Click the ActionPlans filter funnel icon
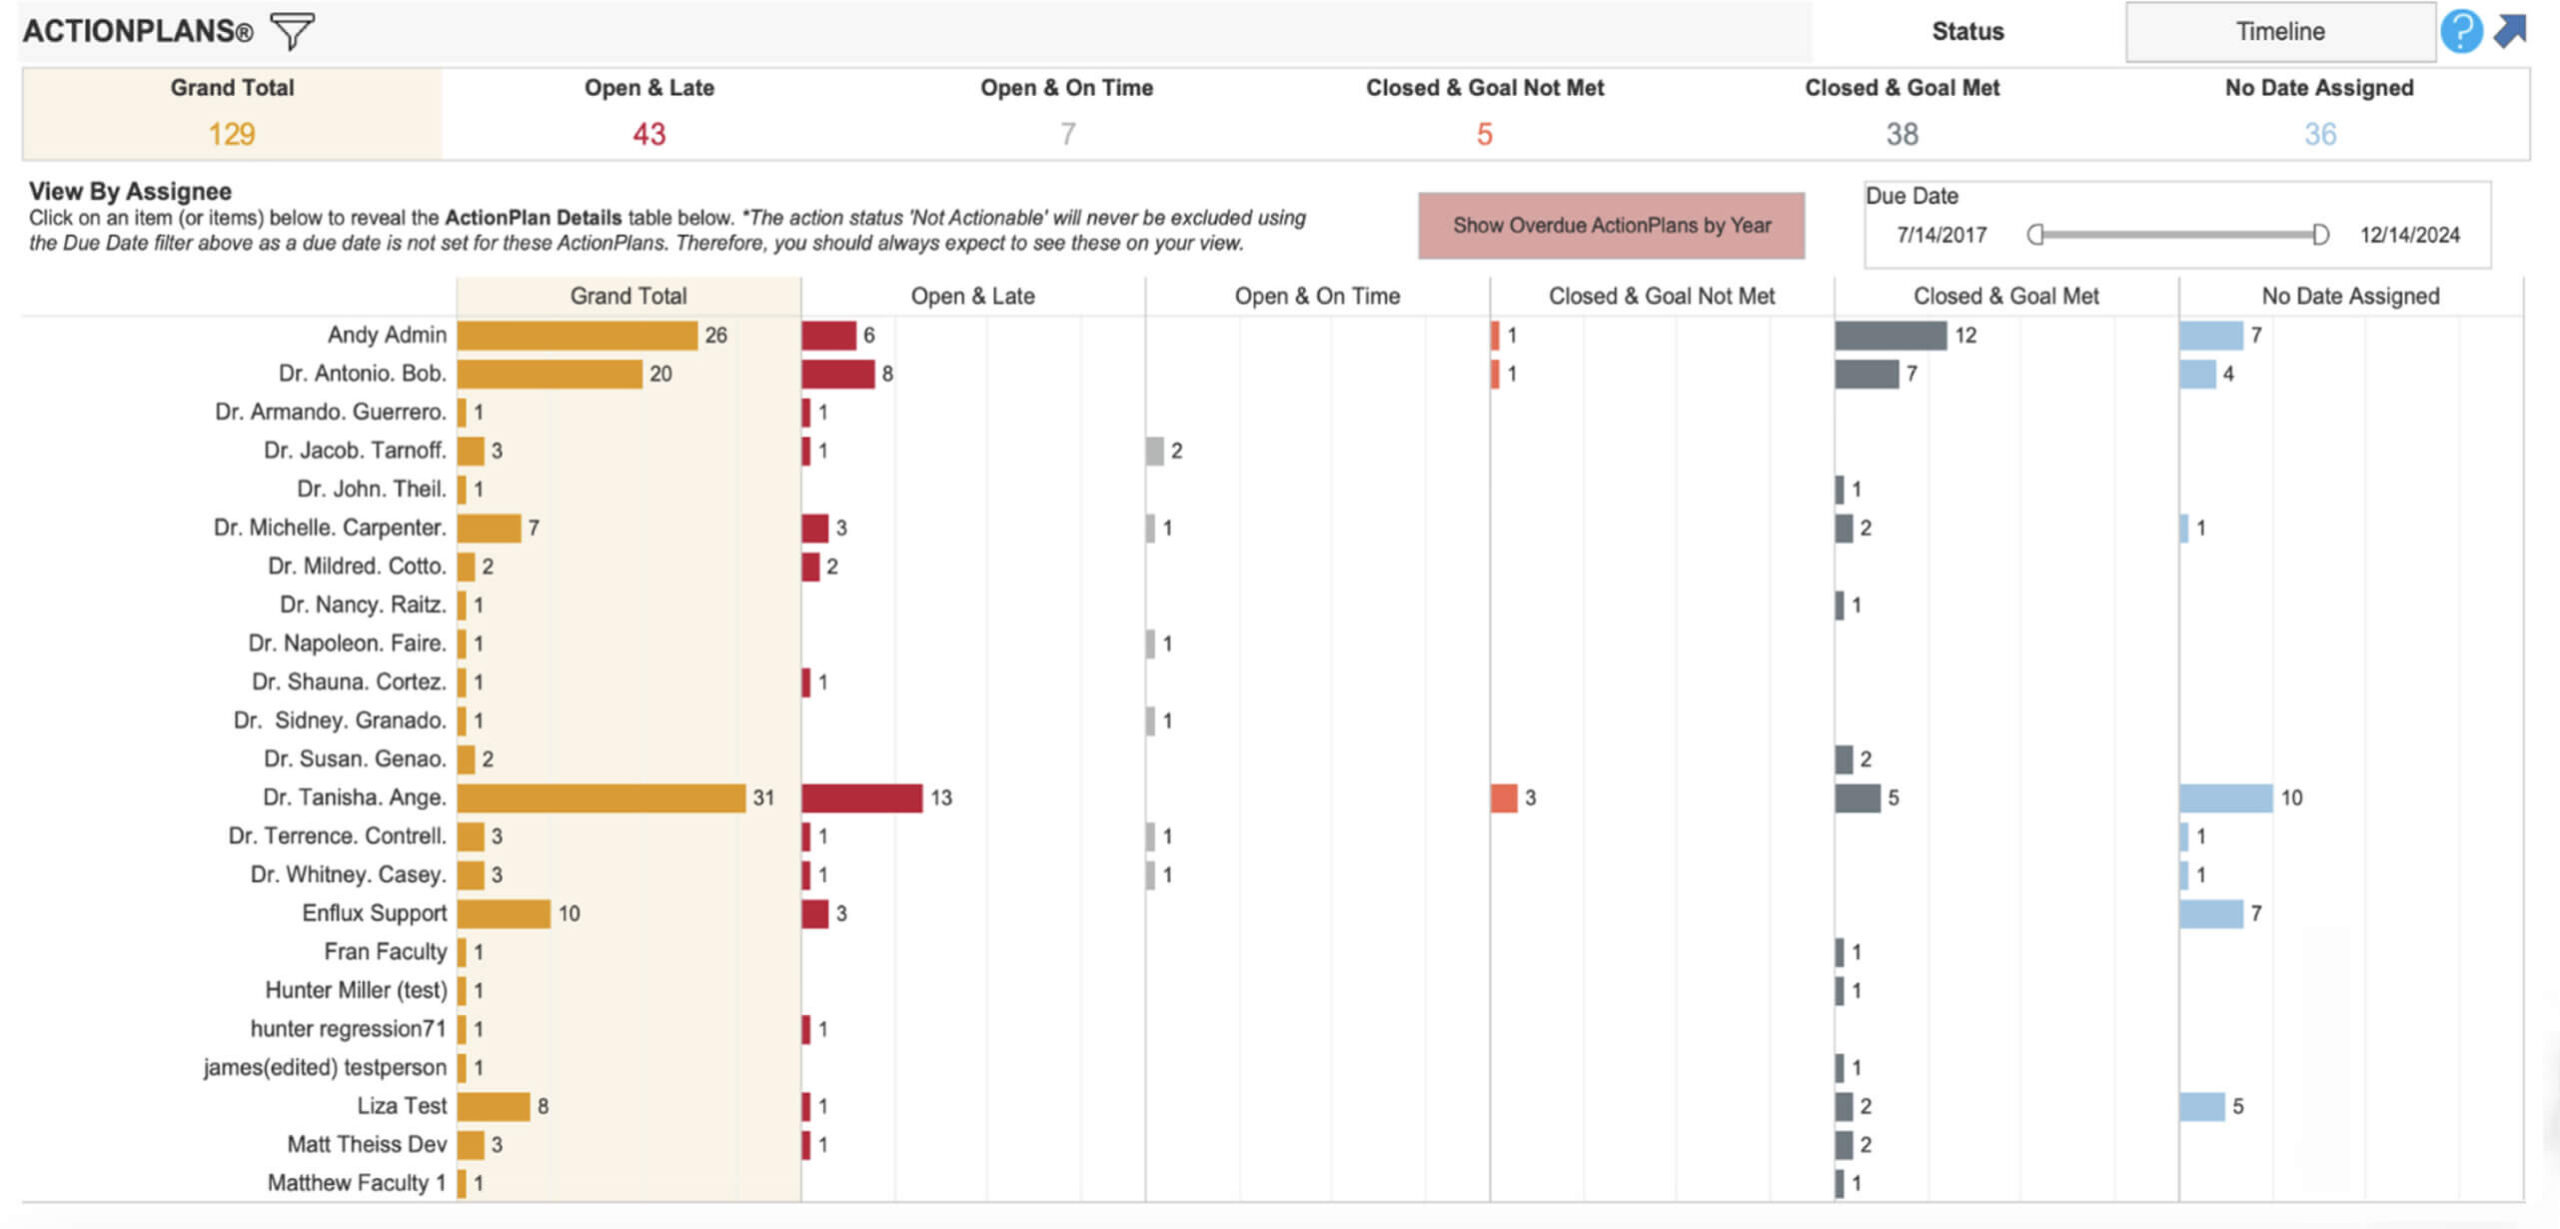 292,30
